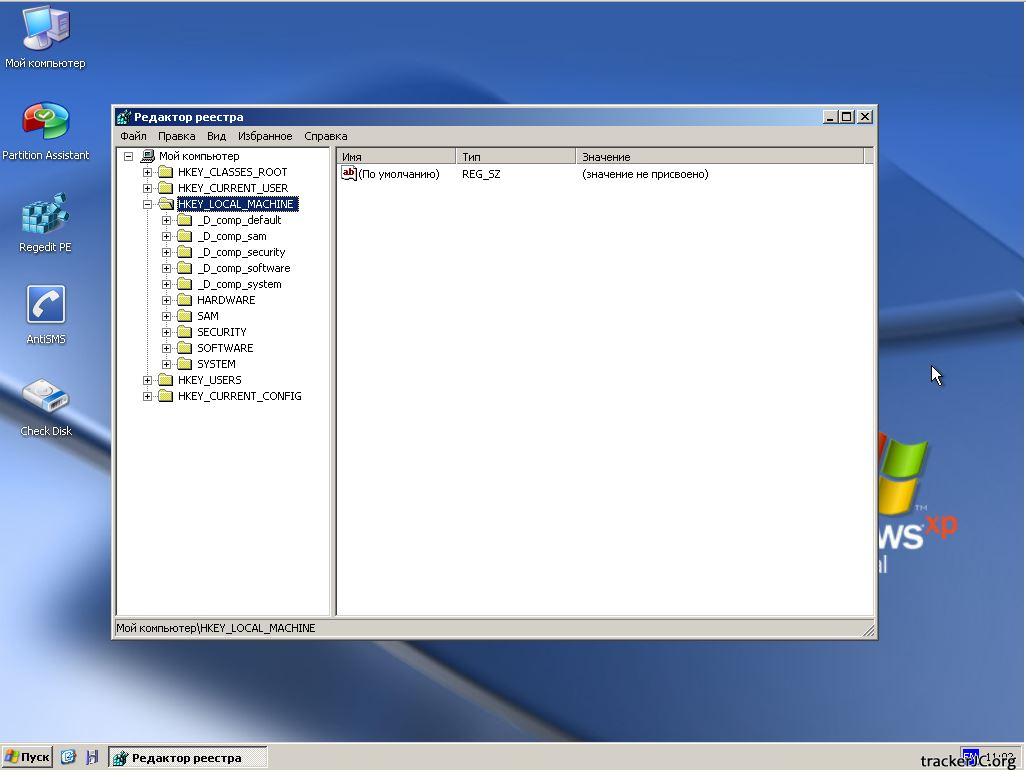Select the _D_comp_software key

[243, 268]
